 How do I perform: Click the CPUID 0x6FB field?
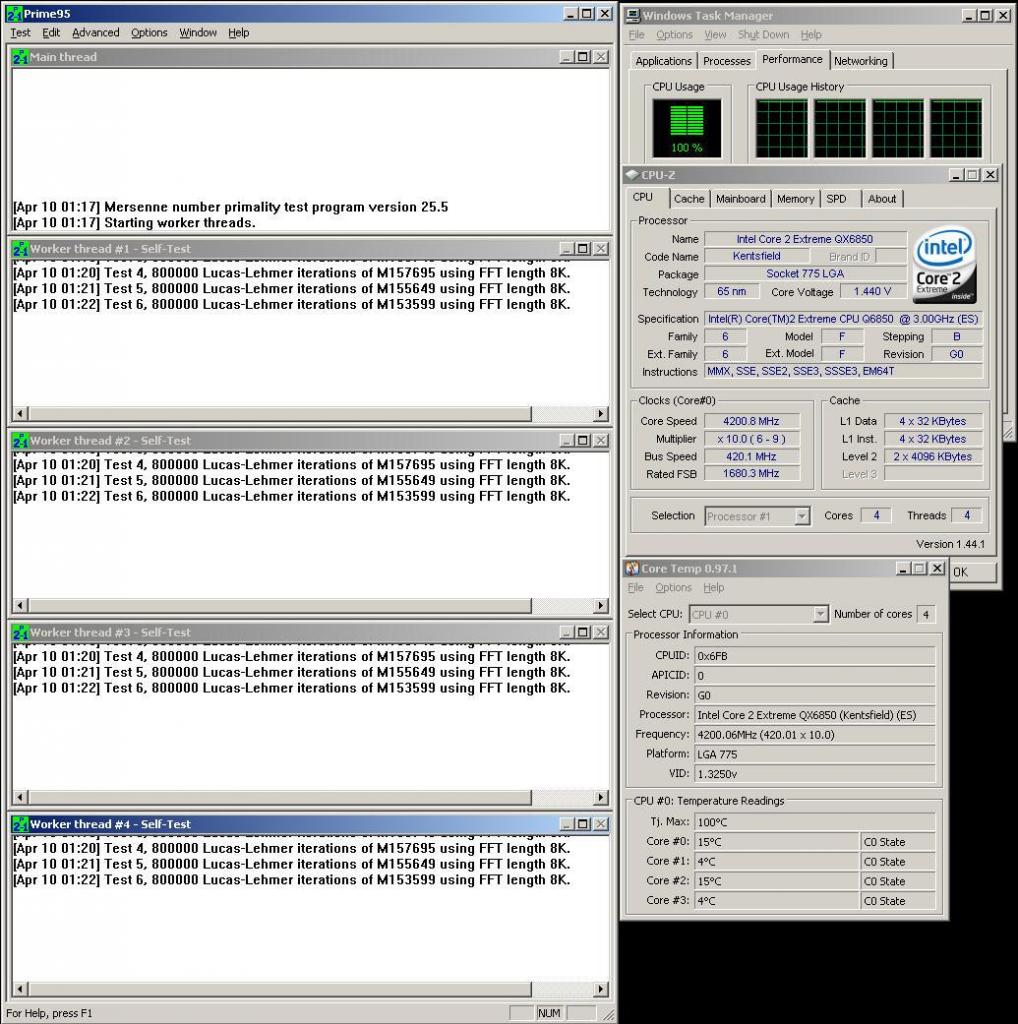[814, 656]
